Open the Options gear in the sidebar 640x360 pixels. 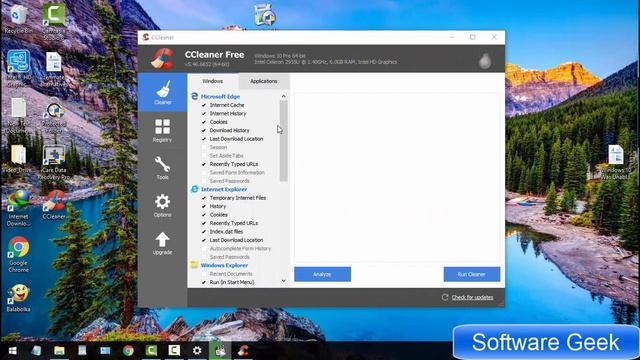coord(162,202)
